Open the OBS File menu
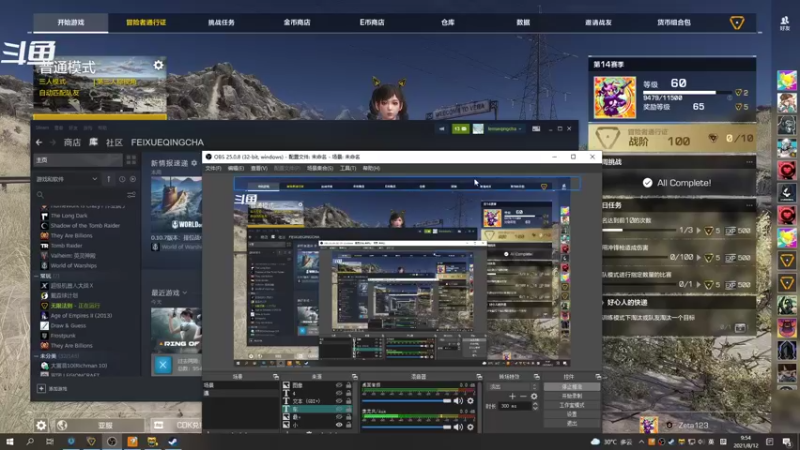Screen dimensions: 800x450 tap(213, 168)
